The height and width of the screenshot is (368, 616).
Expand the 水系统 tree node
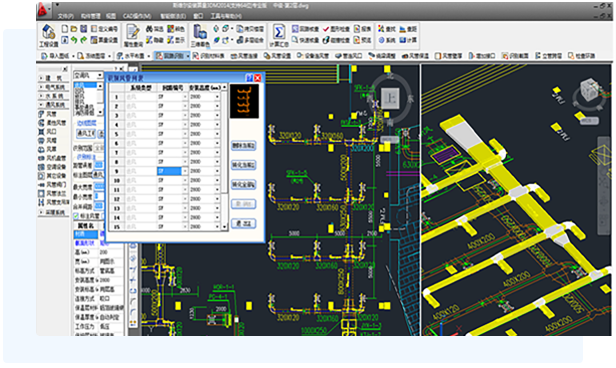41,96
